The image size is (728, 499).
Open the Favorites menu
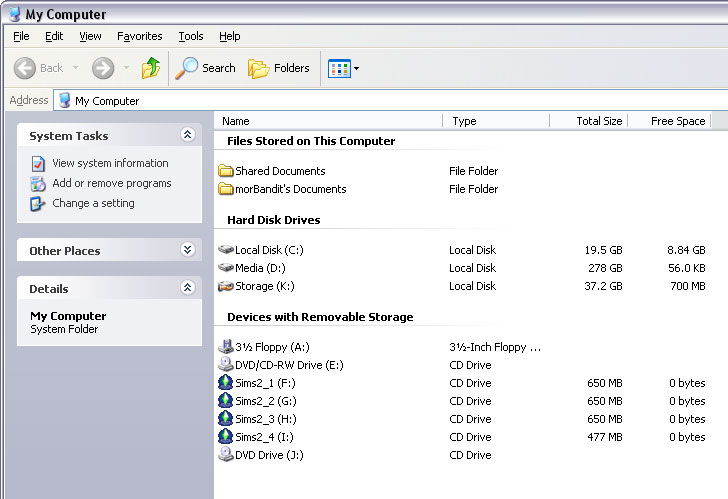pos(139,36)
